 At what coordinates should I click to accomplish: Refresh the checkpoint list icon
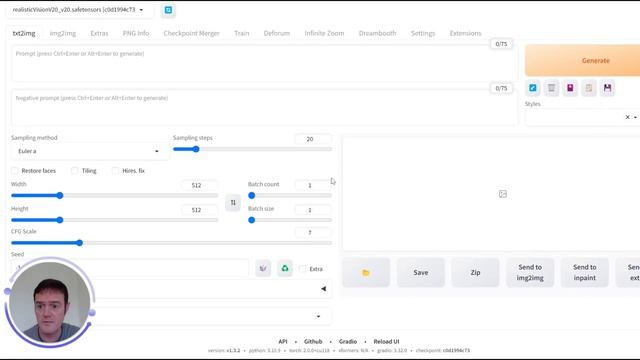(168, 10)
